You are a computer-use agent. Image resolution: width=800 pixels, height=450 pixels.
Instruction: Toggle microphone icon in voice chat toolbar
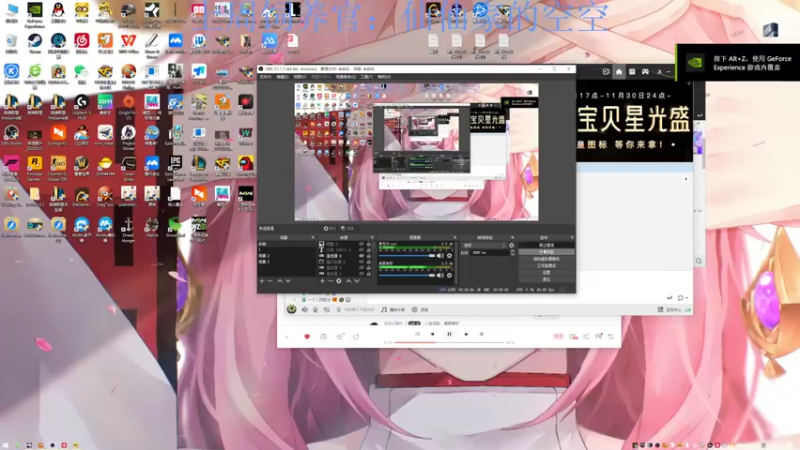tap(315, 310)
